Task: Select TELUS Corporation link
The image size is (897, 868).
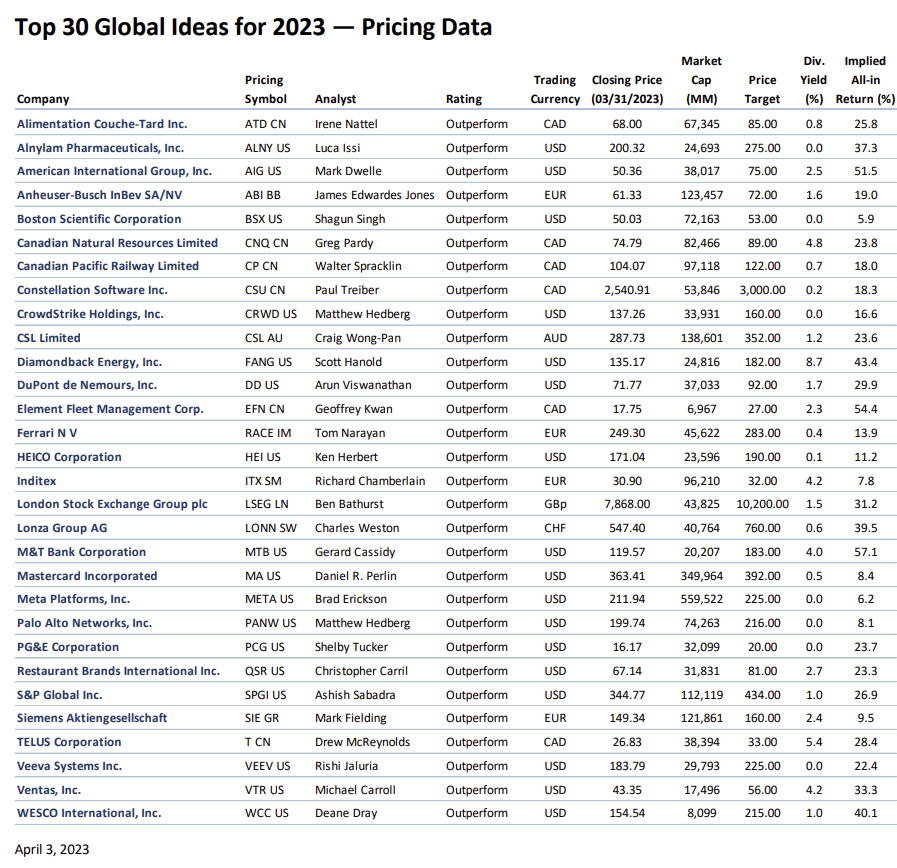Action: coord(69,742)
